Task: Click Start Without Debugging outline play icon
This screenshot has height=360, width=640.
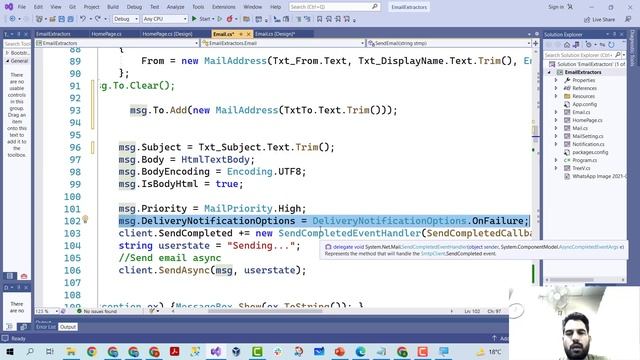Action: (x=220, y=19)
